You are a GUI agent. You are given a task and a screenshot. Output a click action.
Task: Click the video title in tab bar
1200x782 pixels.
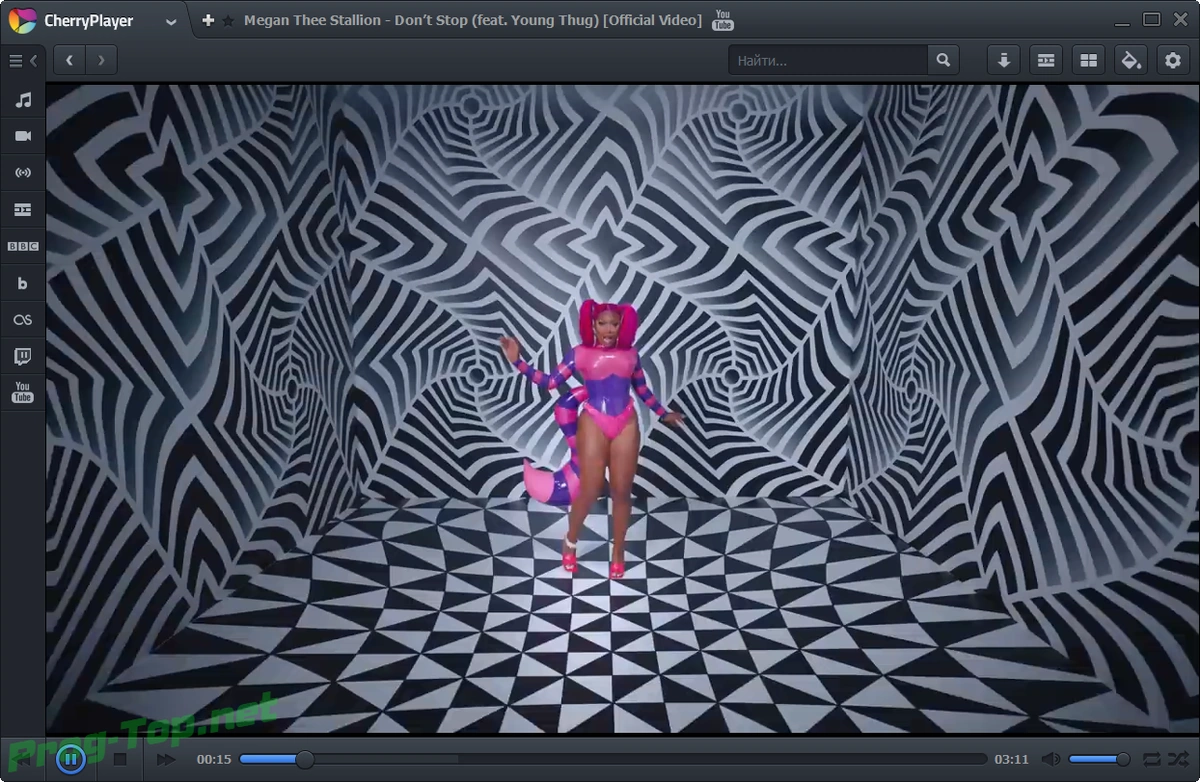[x=473, y=21]
